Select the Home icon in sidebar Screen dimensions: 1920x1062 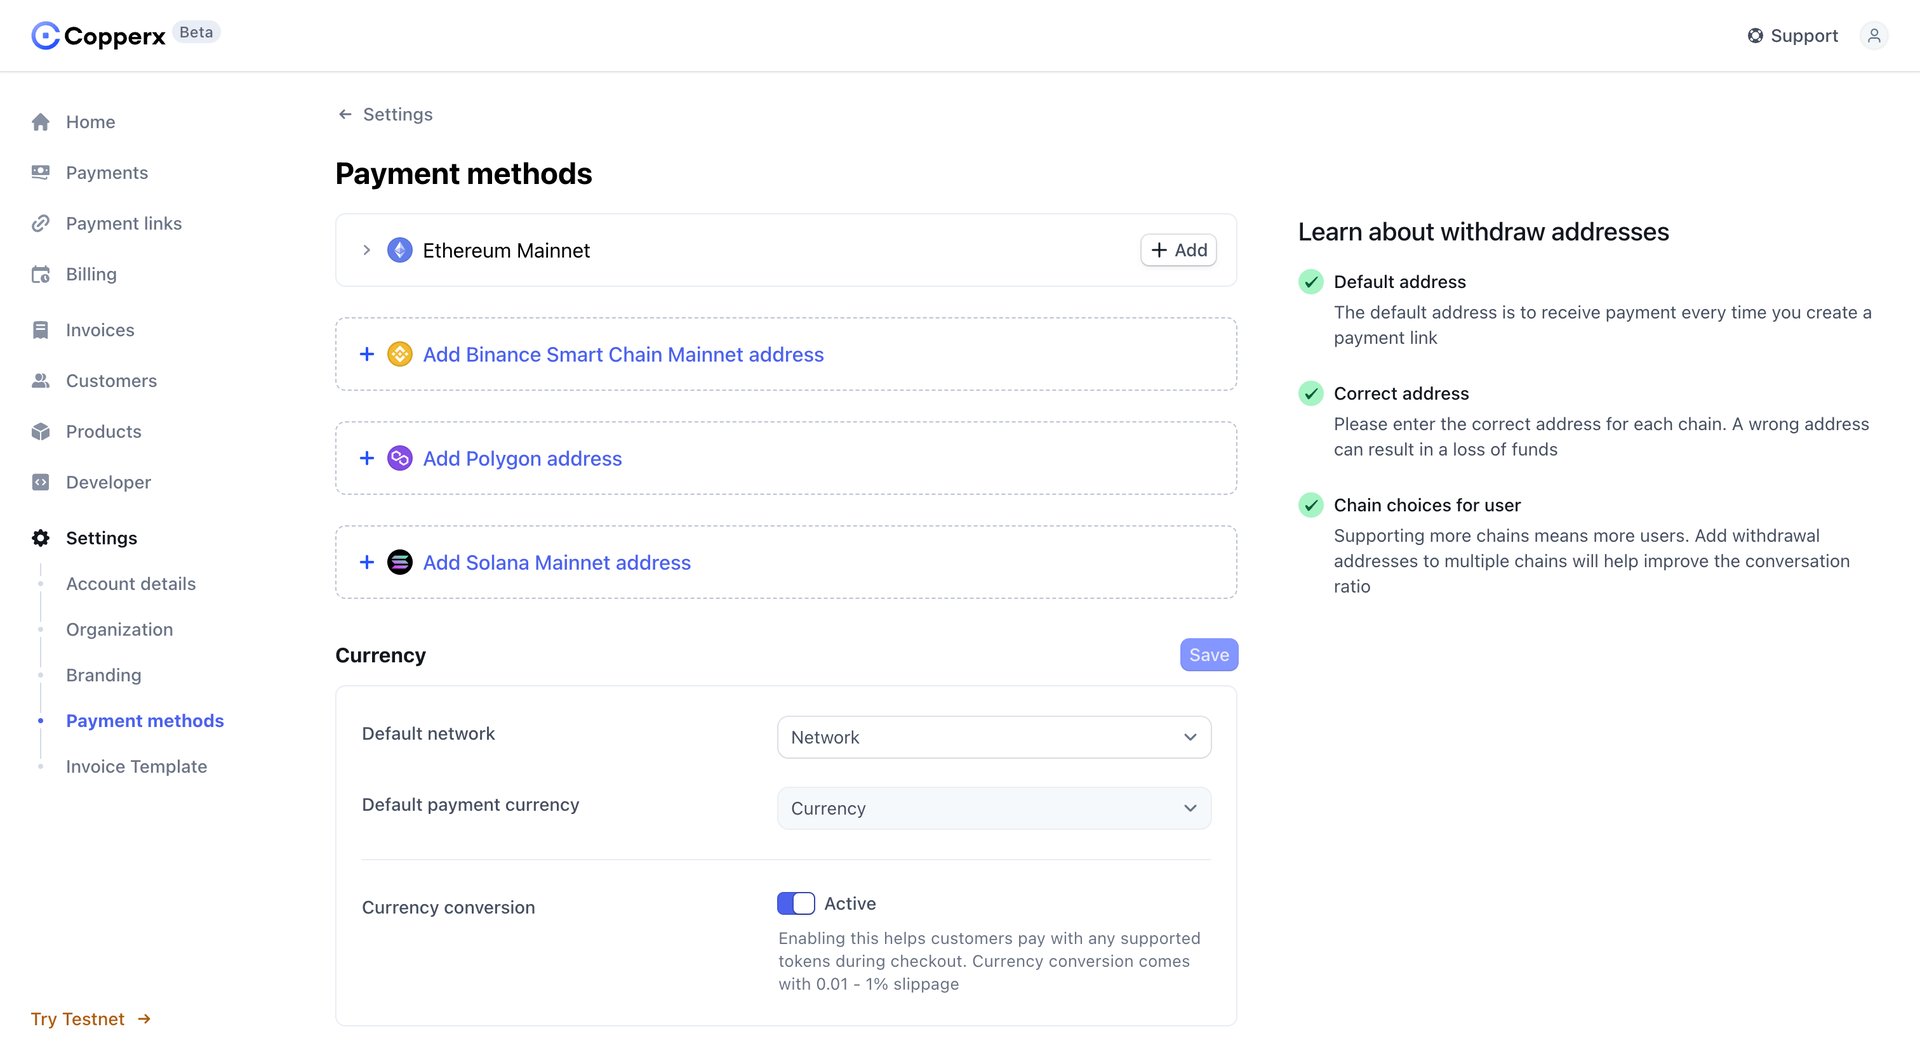(x=41, y=121)
